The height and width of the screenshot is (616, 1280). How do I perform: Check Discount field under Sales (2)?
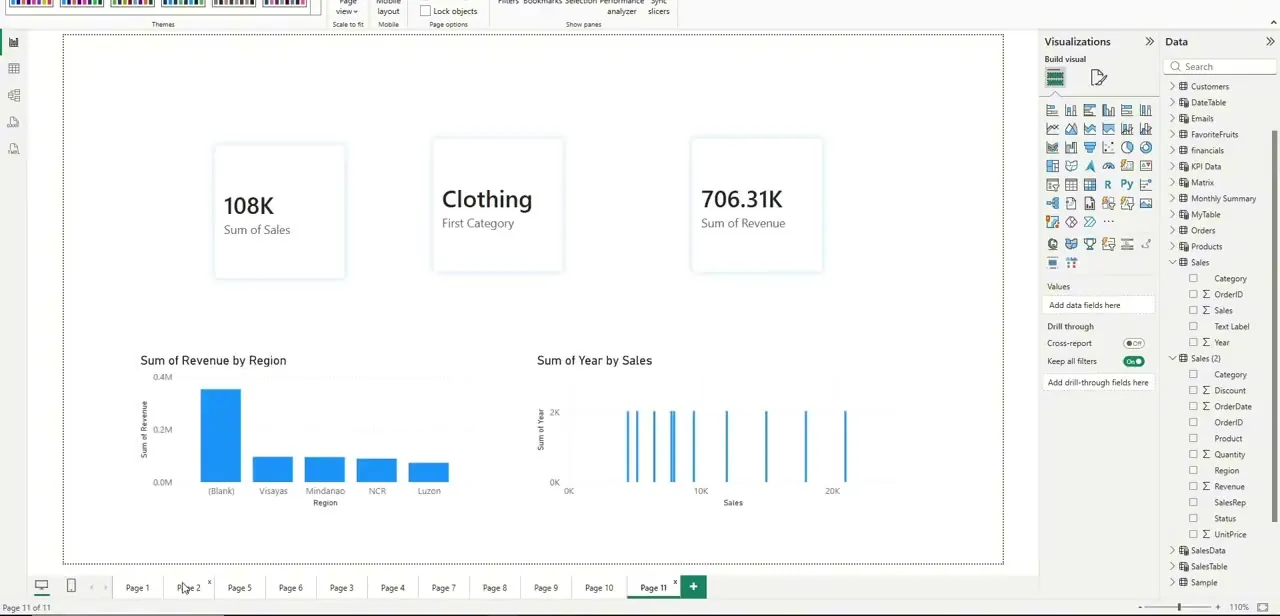click(1193, 391)
